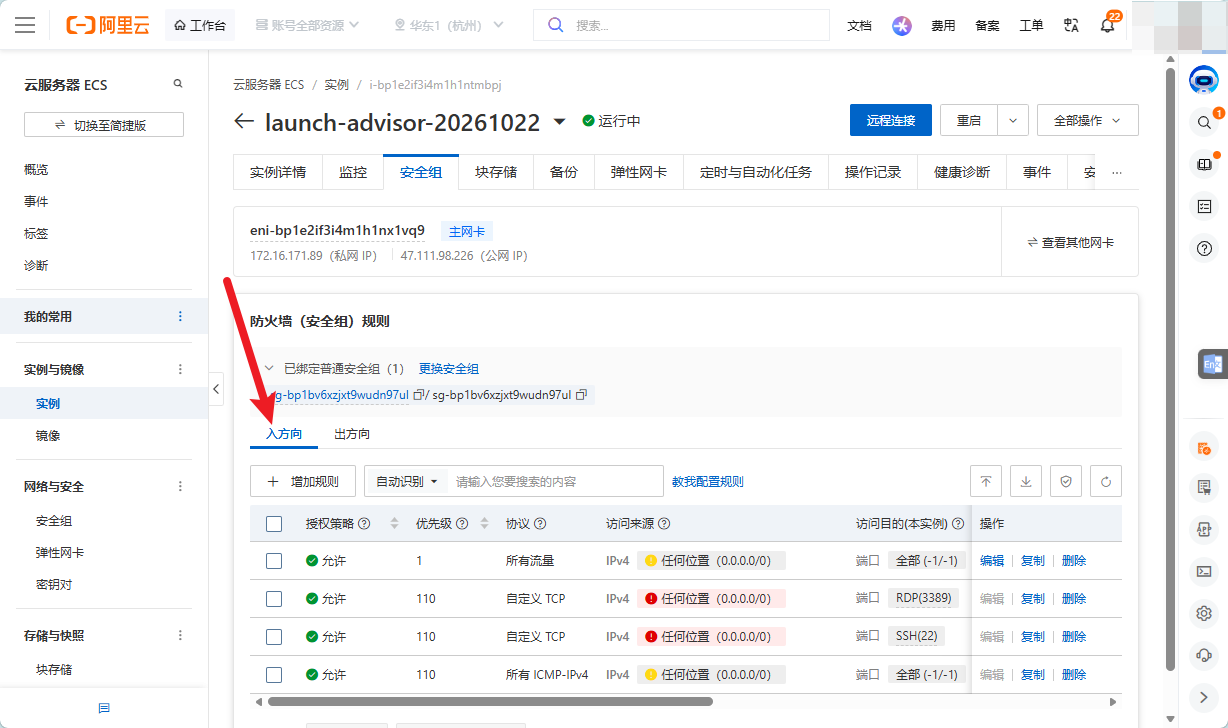Click the page vertical scrollbar
The width and height of the screenshot is (1228, 728).
click(x=1171, y=370)
